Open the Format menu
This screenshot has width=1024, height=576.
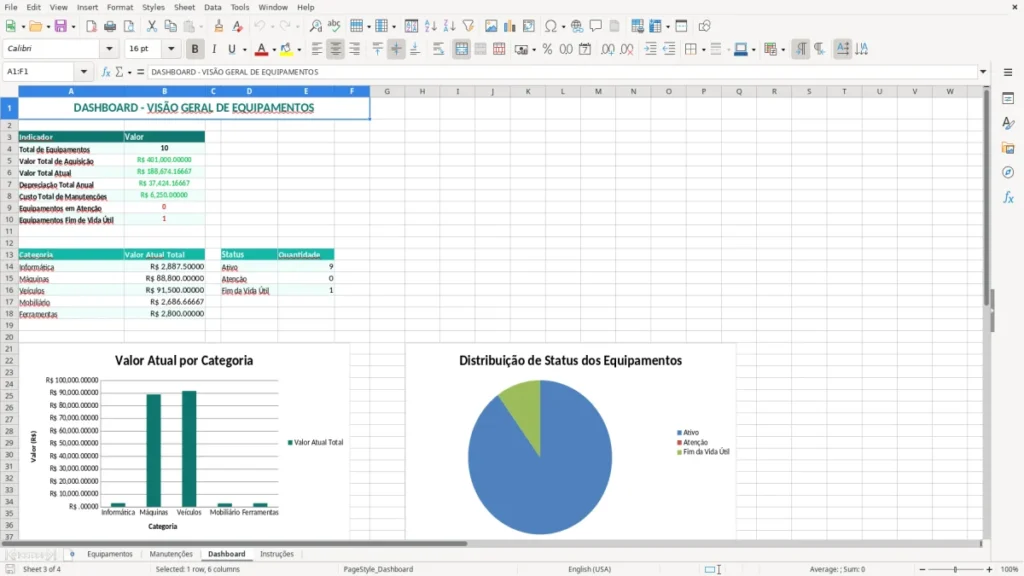pos(120,7)
